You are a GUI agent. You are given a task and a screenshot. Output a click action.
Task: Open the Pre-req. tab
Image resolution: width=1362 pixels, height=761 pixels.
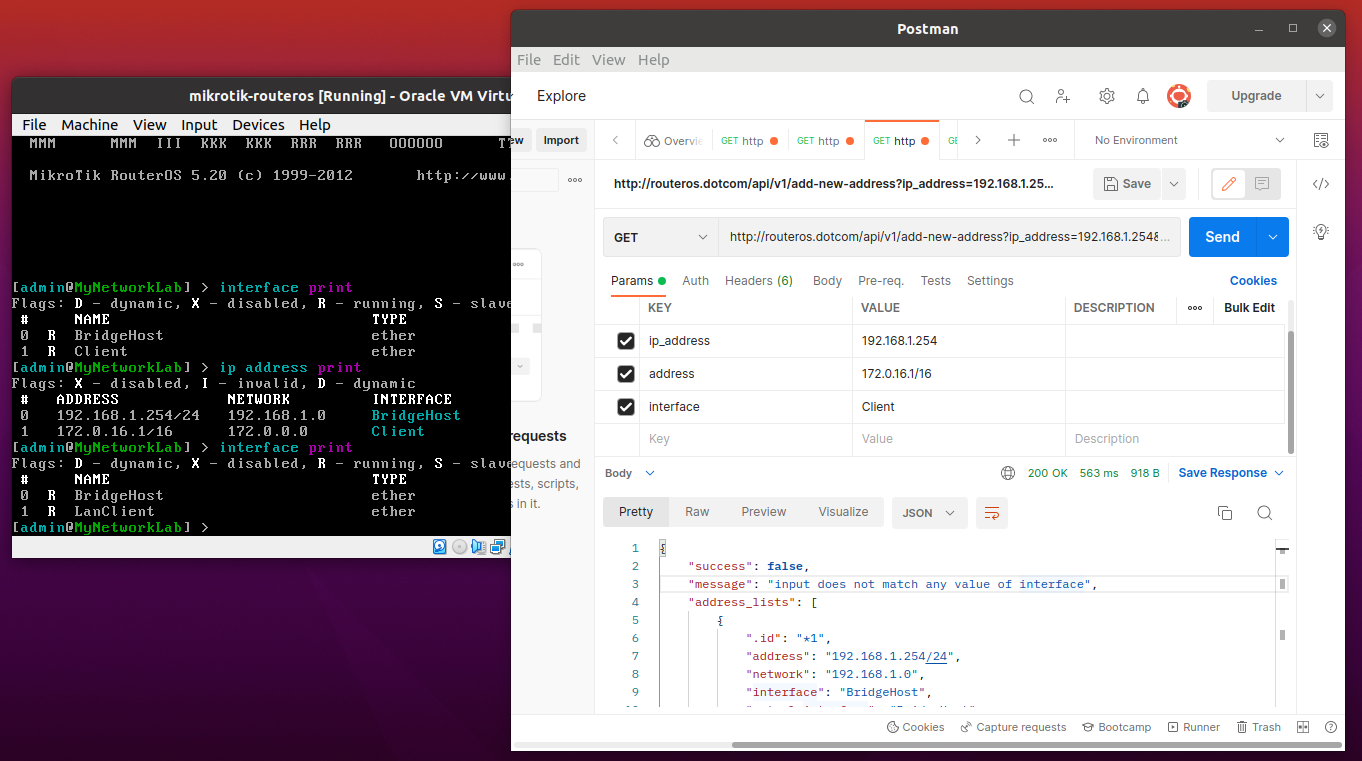(x=881, y=281)
